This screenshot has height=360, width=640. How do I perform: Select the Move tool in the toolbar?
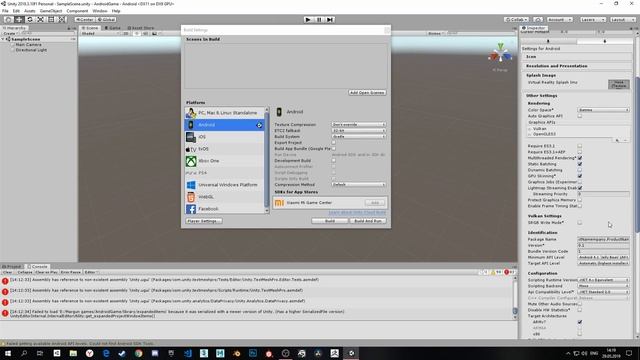click(19, 20)
